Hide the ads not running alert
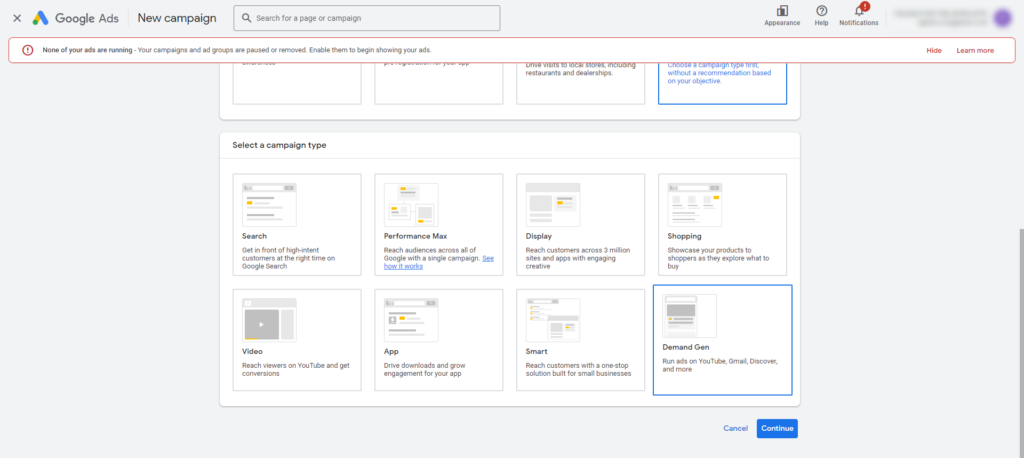 point(934,50)
